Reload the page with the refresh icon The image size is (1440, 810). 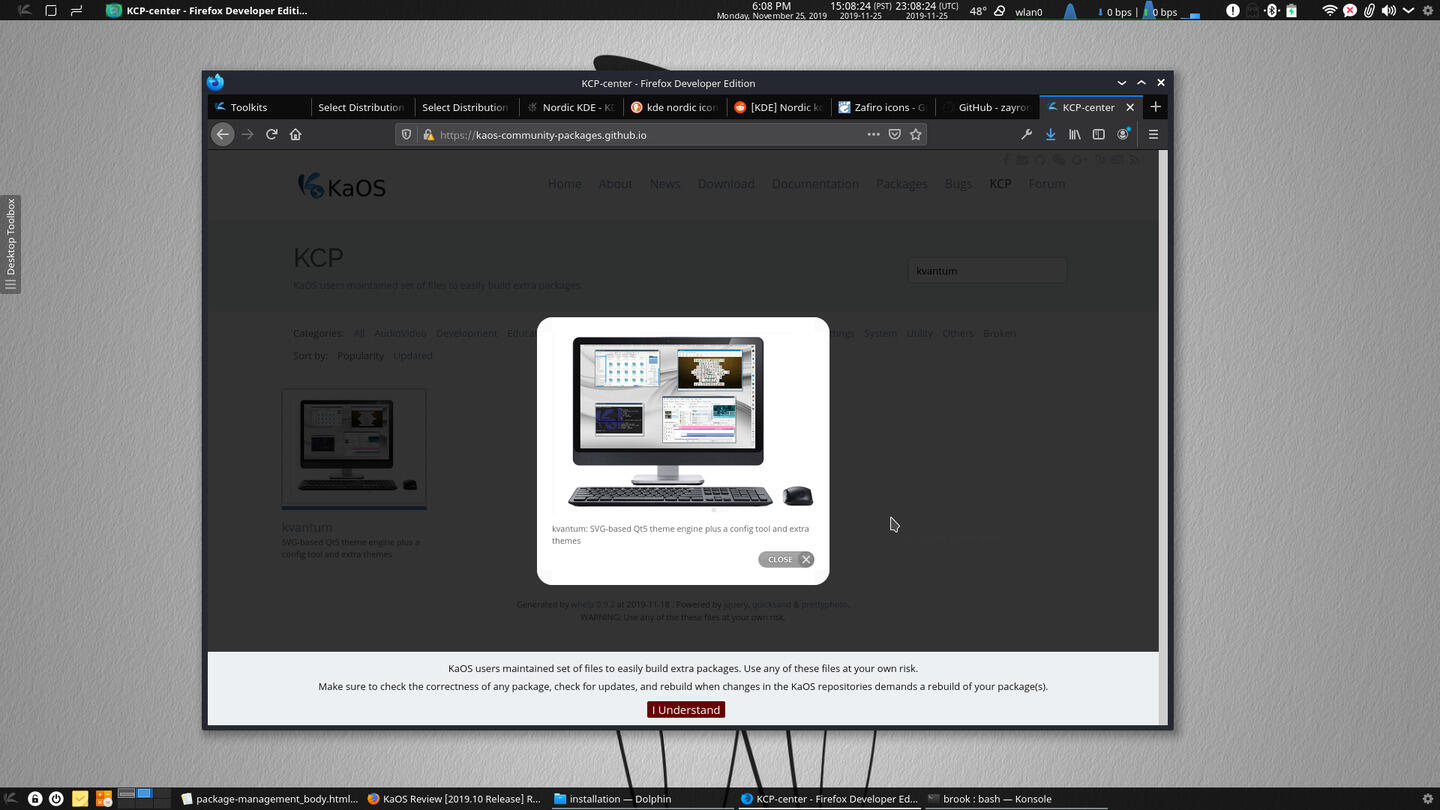pyautogui.click(x=271, y=134)
